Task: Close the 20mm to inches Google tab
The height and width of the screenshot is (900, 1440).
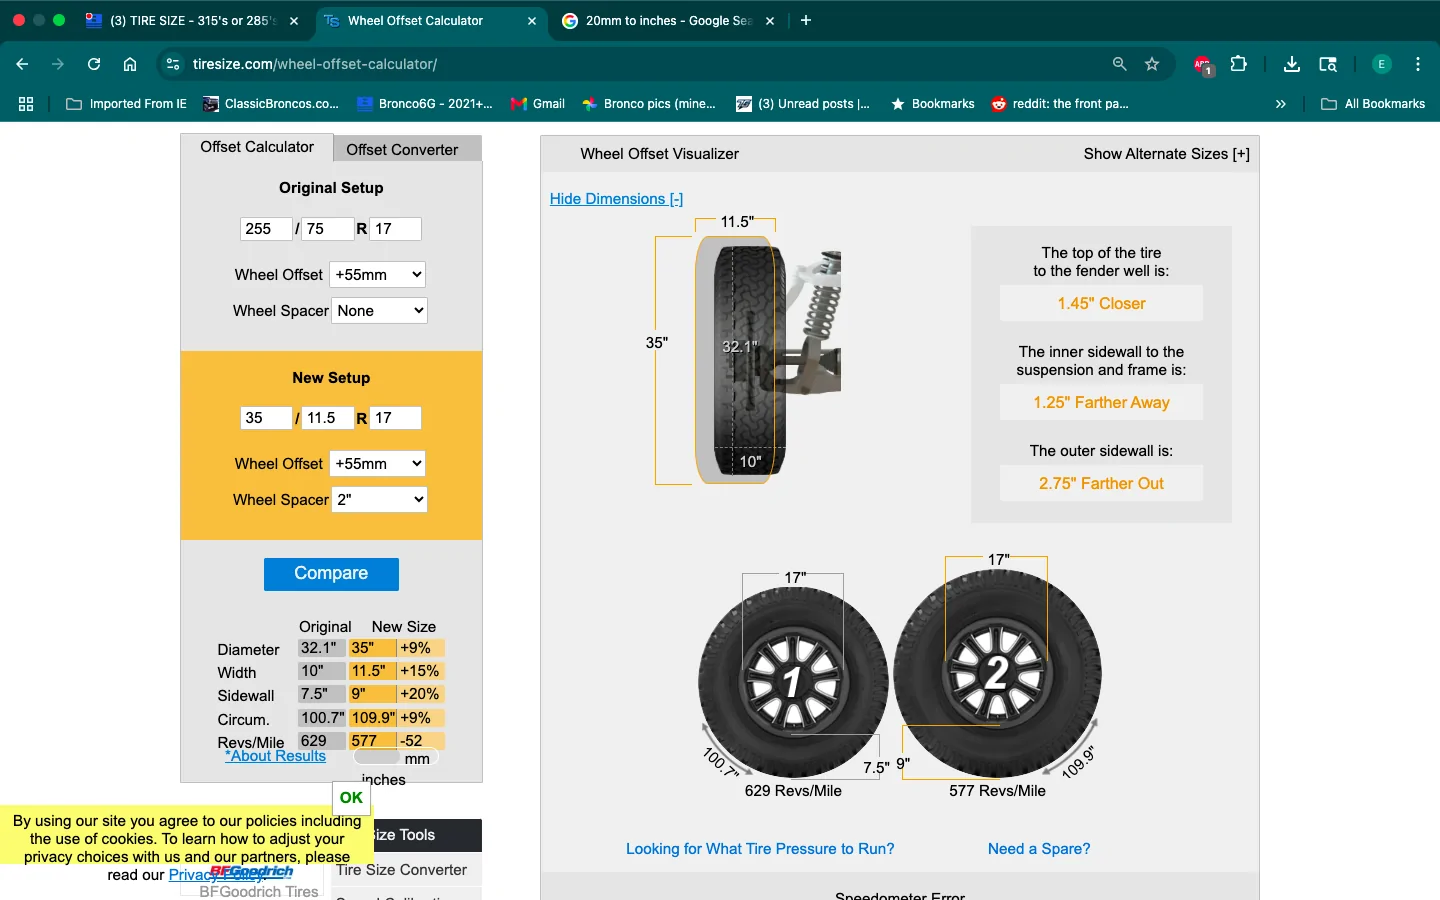Action: [x=770, y=21]
